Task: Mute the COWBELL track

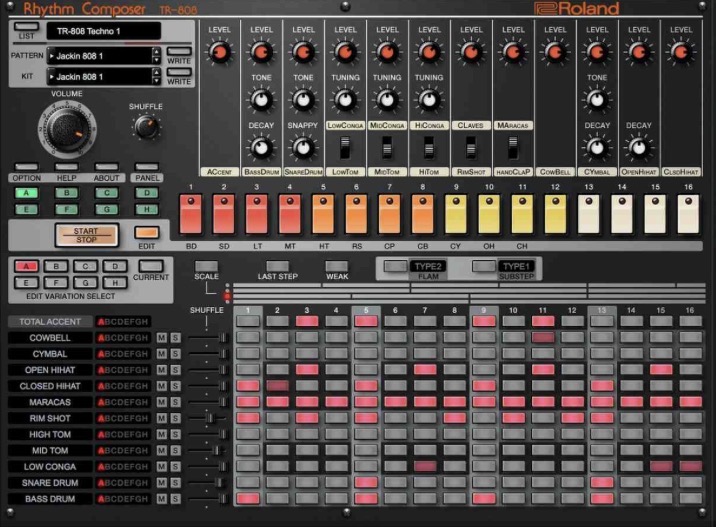Action: 162,338
